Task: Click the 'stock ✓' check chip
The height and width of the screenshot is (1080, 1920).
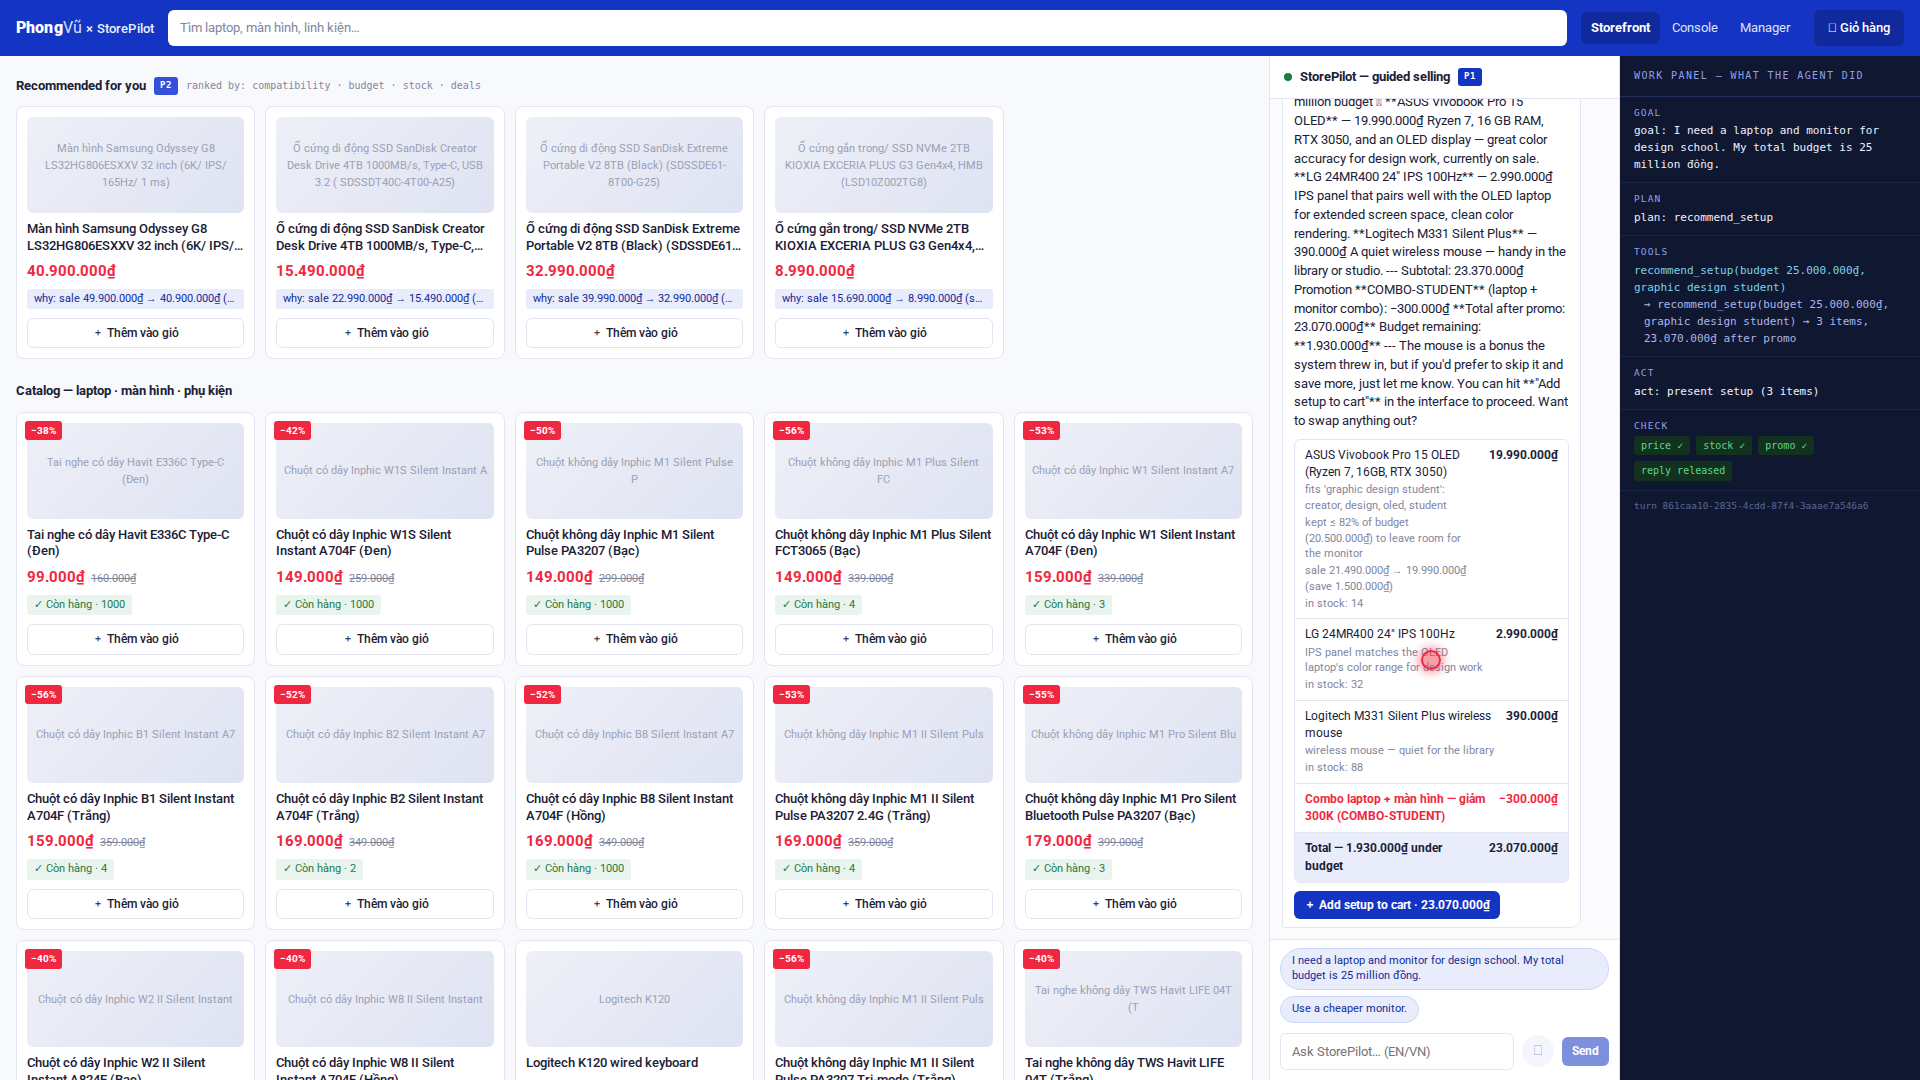Action: point(1725,446)
